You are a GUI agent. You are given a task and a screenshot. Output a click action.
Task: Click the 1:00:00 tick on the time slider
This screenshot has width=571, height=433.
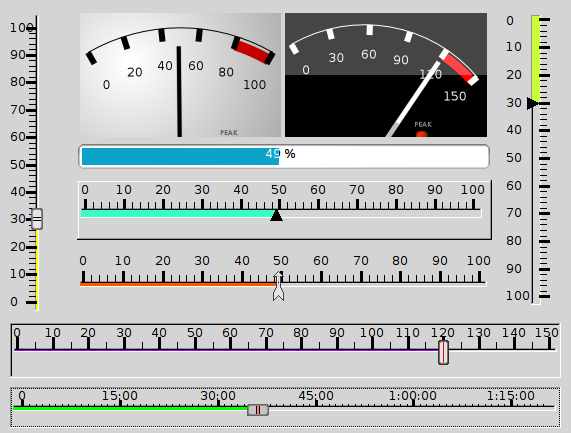tap(413, 402)
